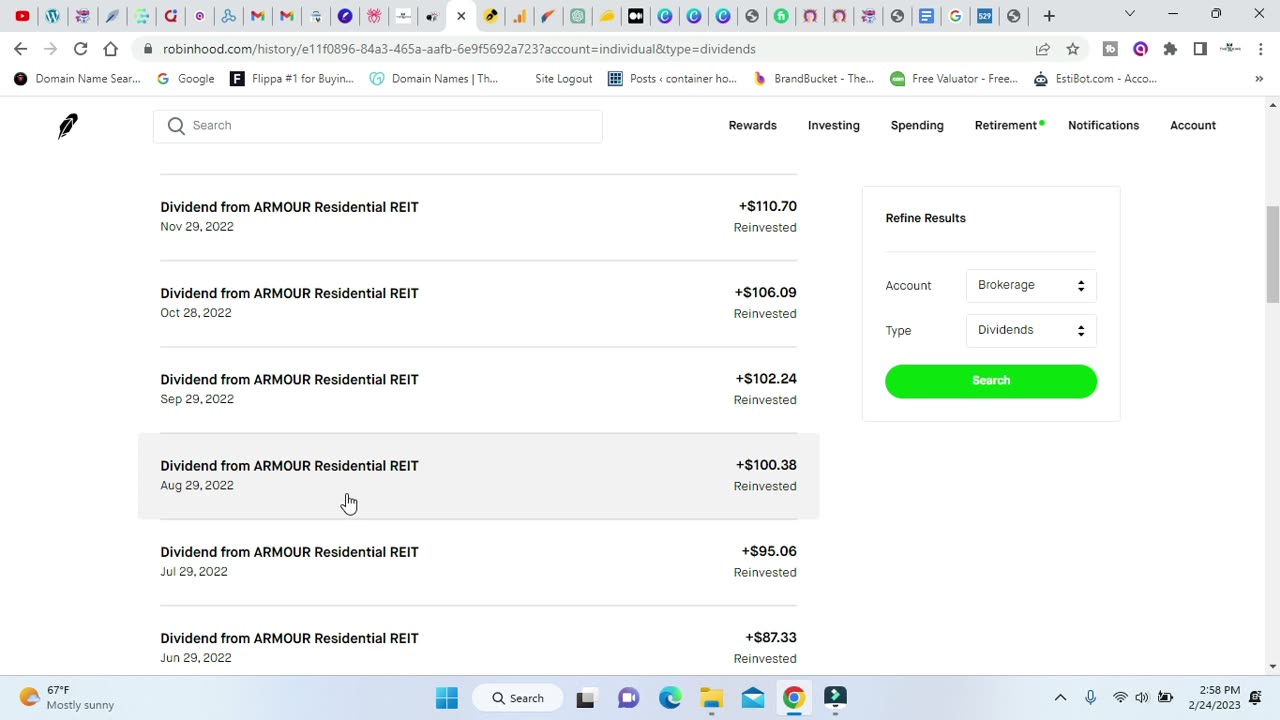The height and width of the screenshot is (720, 1280).
Task: Click the Chrome icon on the taskbar
Action: pos(794,698)
